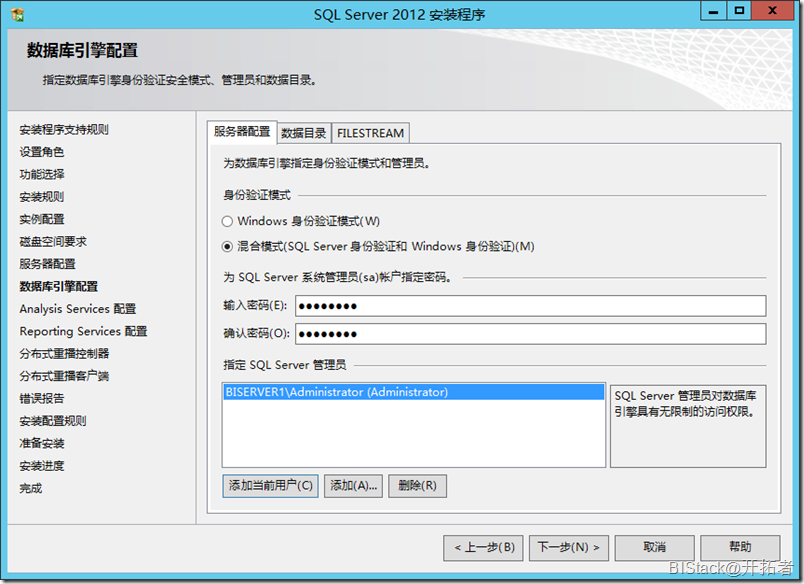
Task: Proceed with 下一步(N) button
Action: [x=569, y=548]
